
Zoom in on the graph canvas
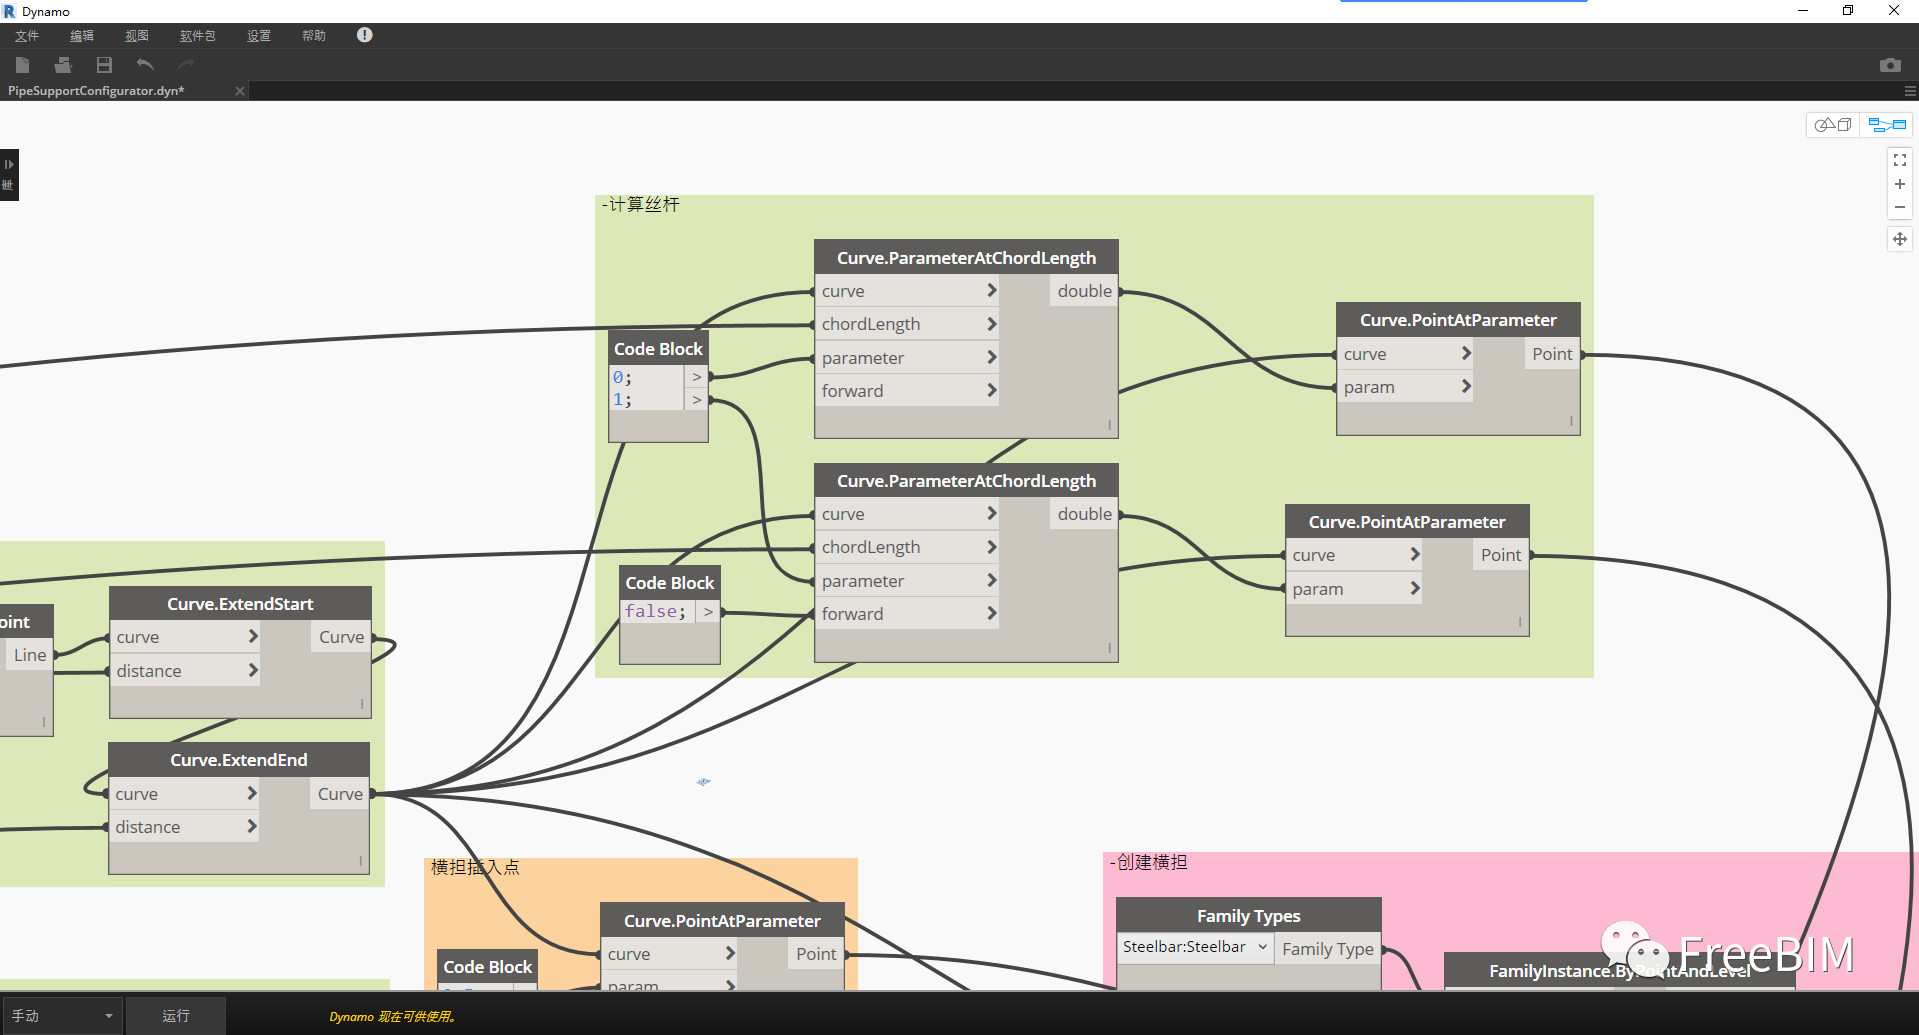1900,184
